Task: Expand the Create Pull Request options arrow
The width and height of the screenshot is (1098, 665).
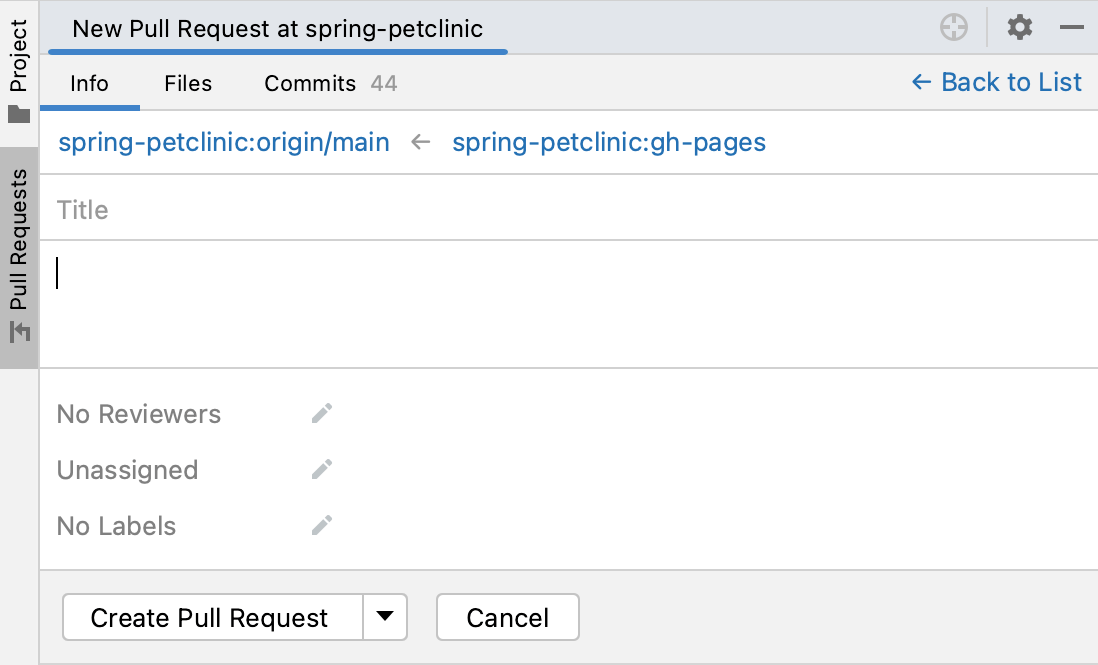Action: (x=384, y=617)
